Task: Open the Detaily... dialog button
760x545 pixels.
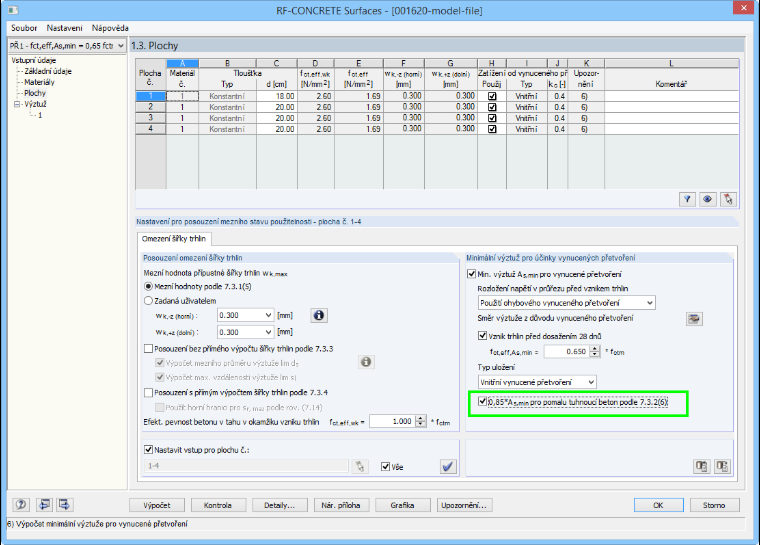Action: pos(280,505)
